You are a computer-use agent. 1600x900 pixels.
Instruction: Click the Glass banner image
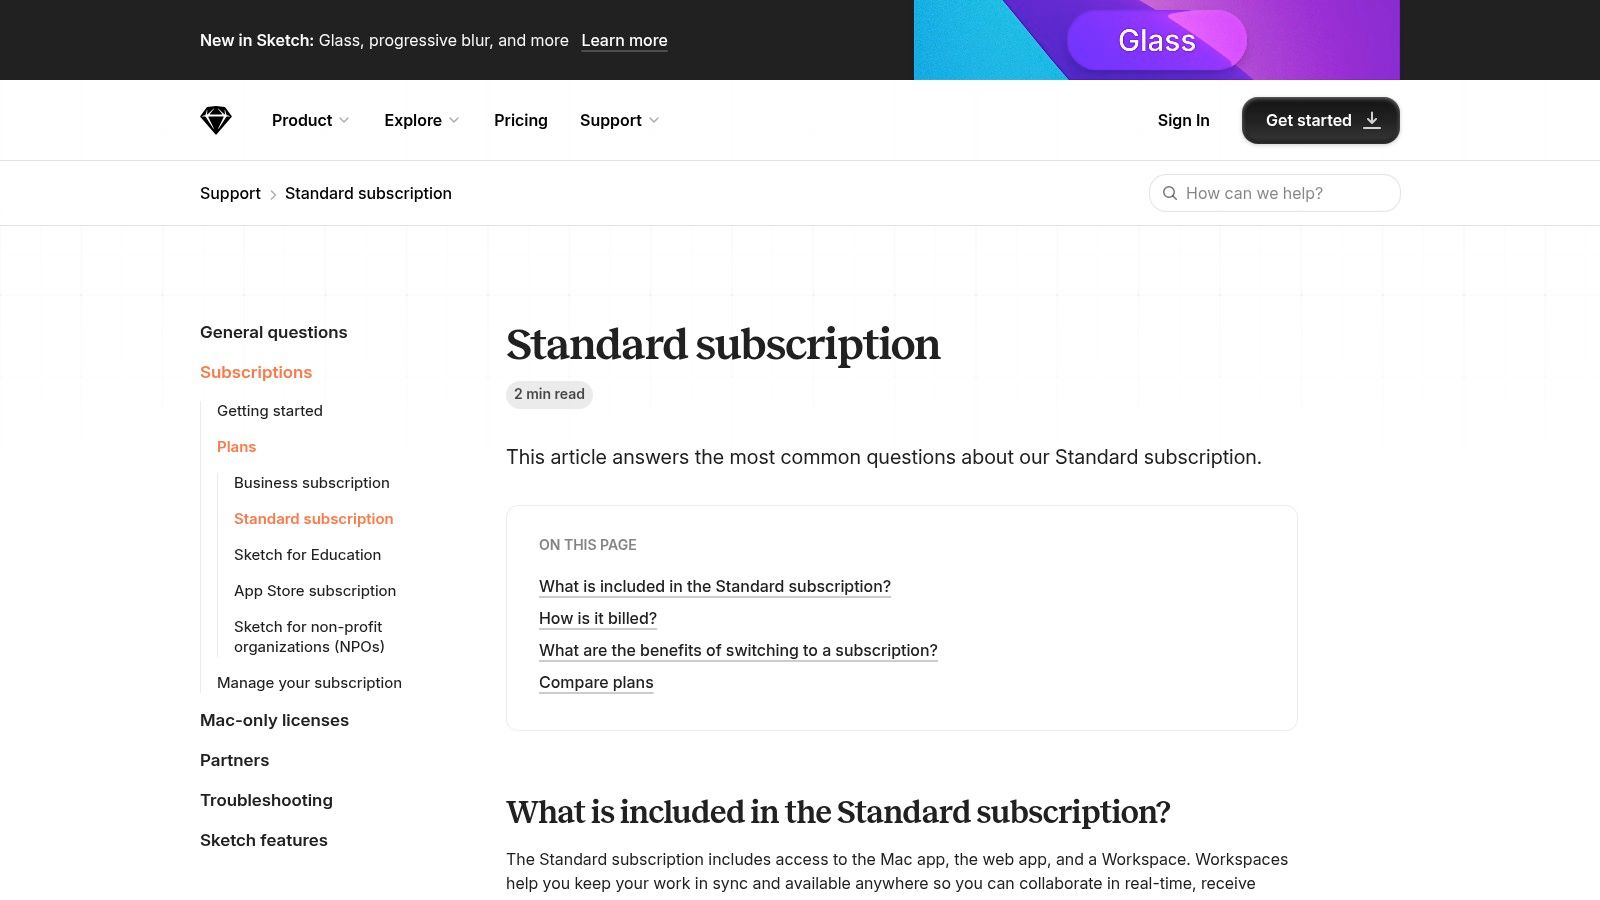(1156, 40)
